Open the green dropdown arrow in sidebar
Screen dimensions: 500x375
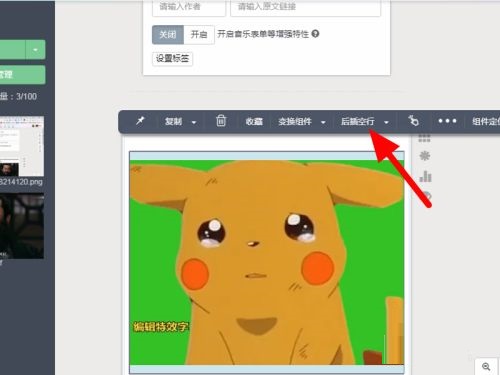pos(35,50)
